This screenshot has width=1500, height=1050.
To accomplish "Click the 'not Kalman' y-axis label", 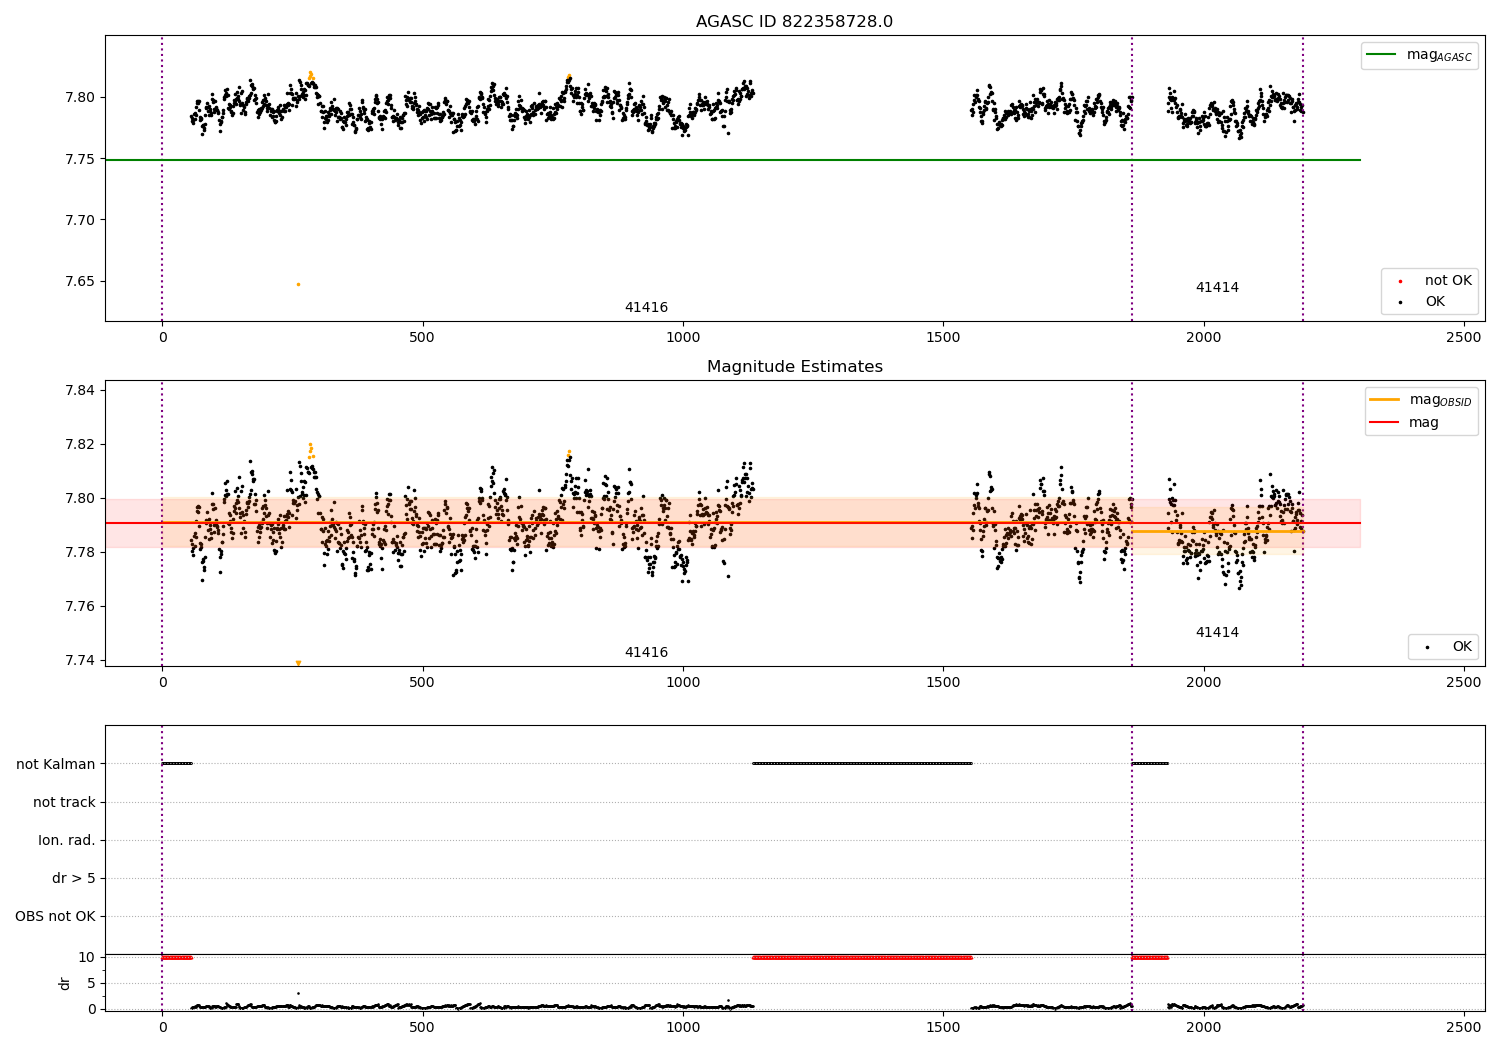I will coord(56,764).
